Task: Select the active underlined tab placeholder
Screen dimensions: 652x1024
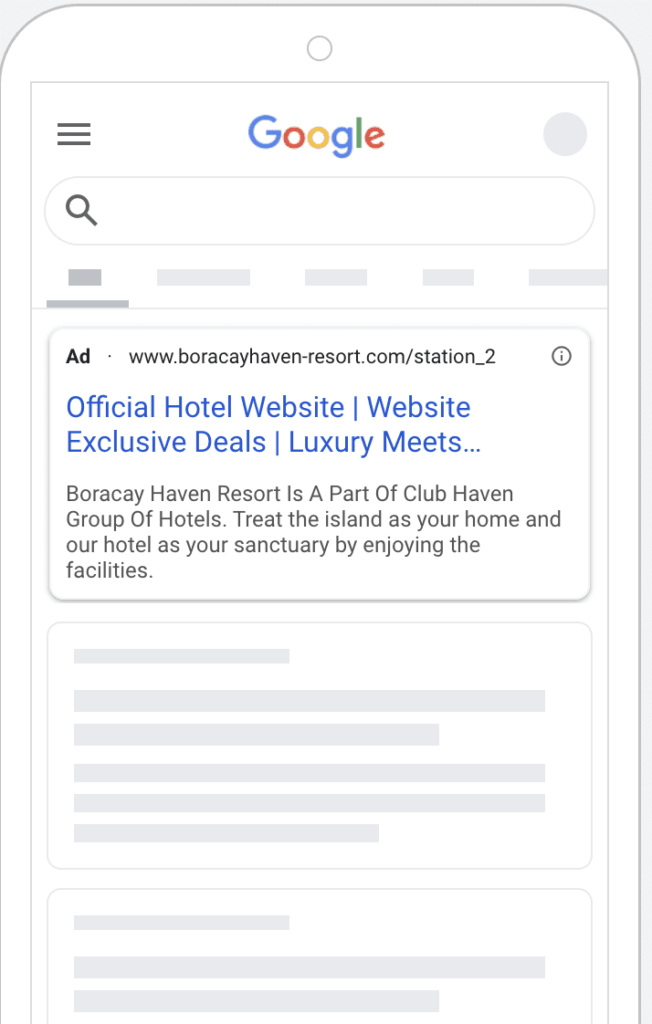Action: tap(85, 278)
